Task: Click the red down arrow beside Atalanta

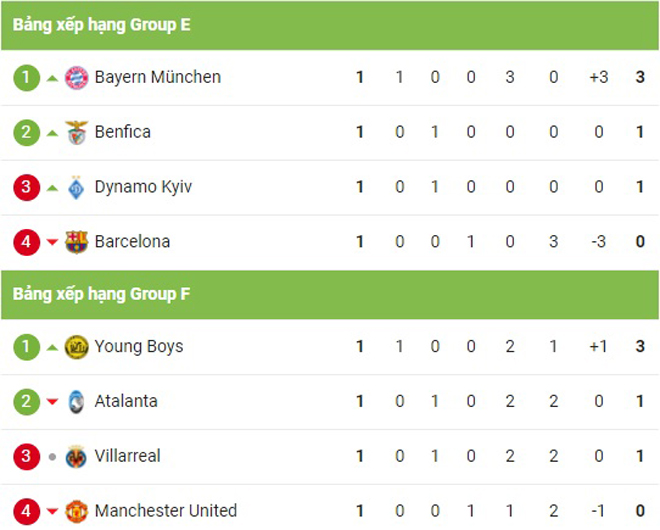Action: pos(52,402)
